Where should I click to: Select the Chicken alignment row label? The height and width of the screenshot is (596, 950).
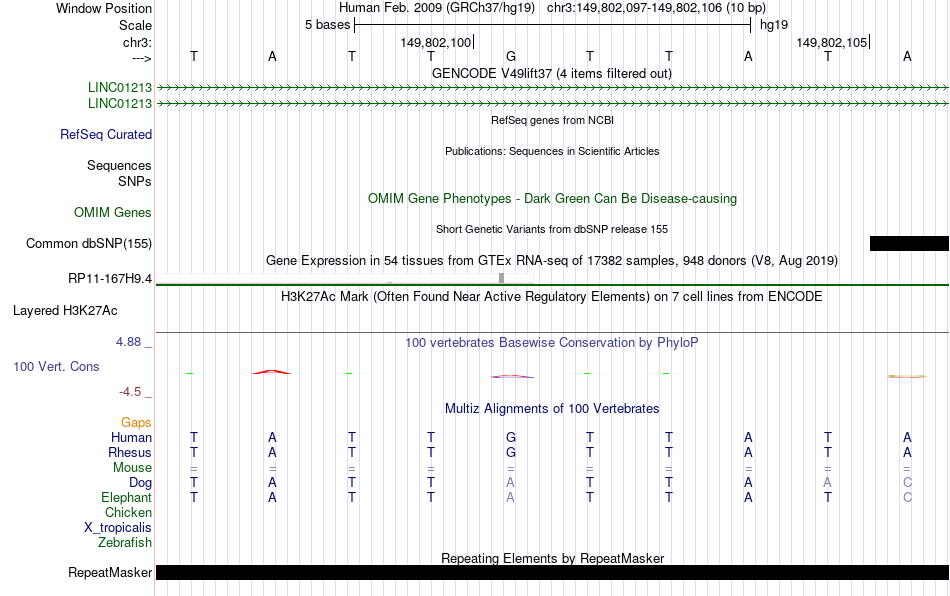click(x=128, y=512)
